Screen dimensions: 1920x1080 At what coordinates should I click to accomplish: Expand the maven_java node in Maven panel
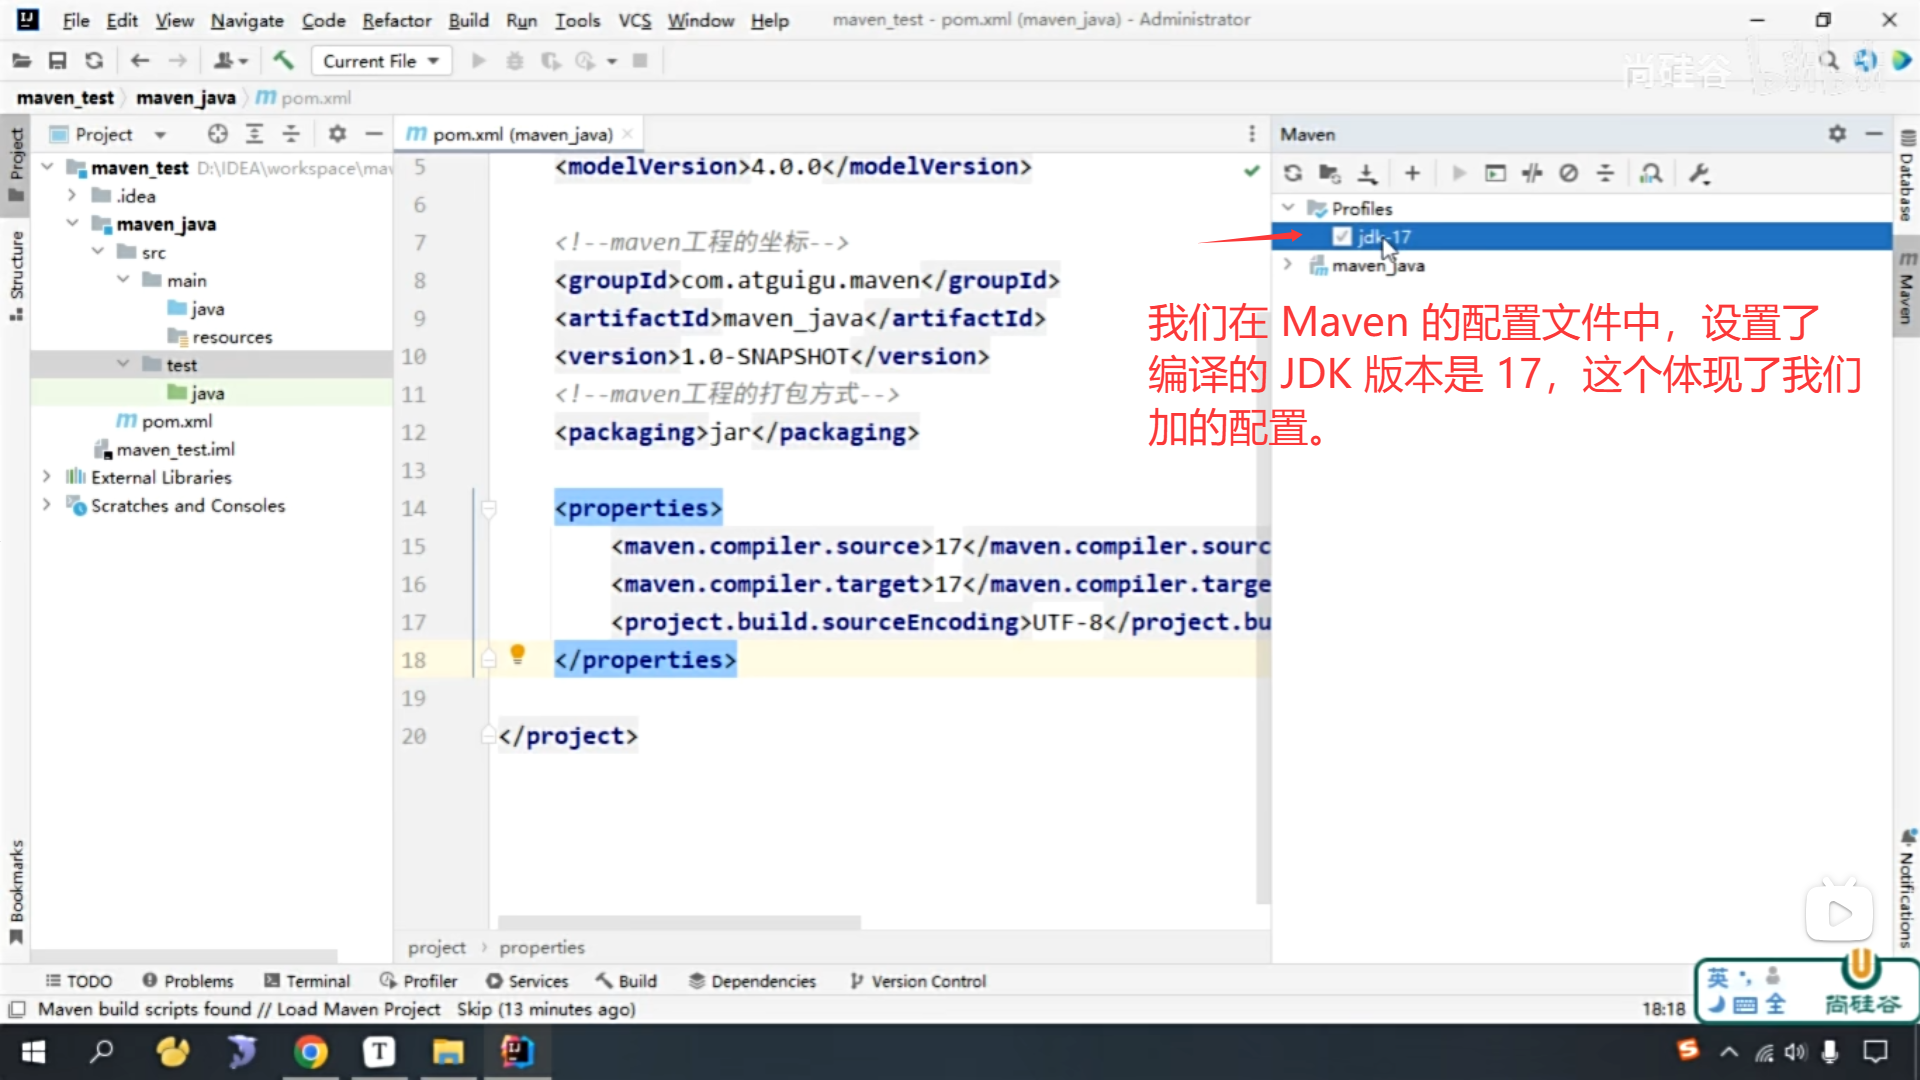coord(1288,265)
